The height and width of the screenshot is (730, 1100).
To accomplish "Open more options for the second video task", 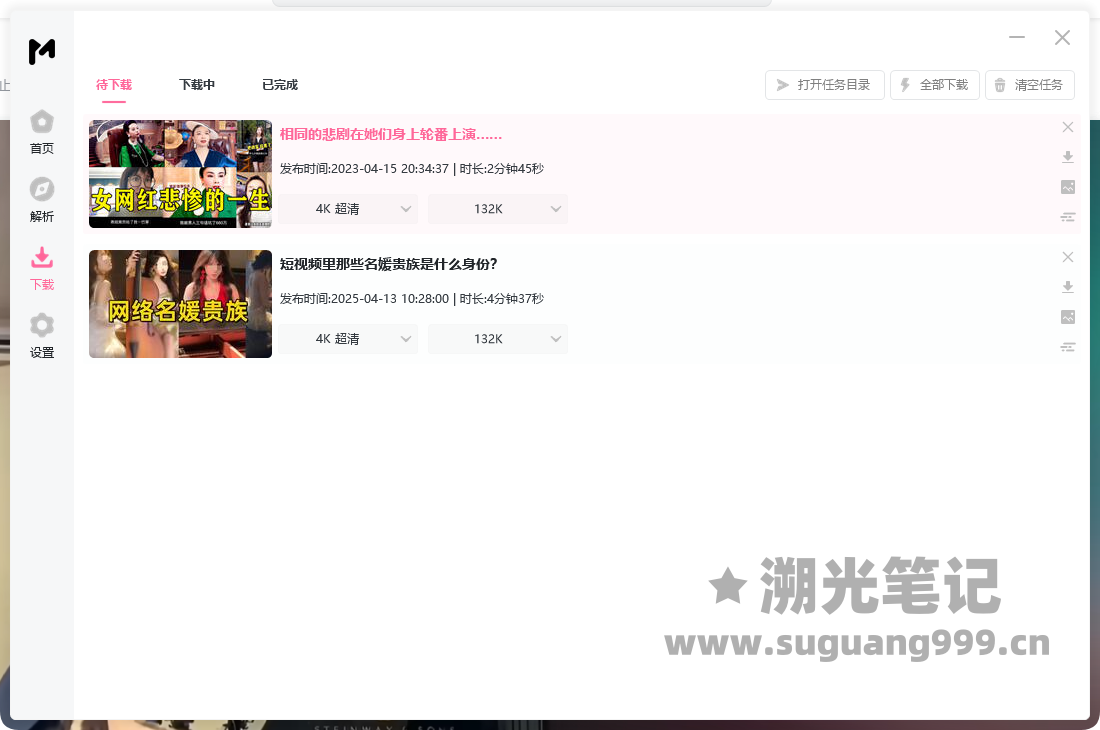I will tap(1068, 347).
